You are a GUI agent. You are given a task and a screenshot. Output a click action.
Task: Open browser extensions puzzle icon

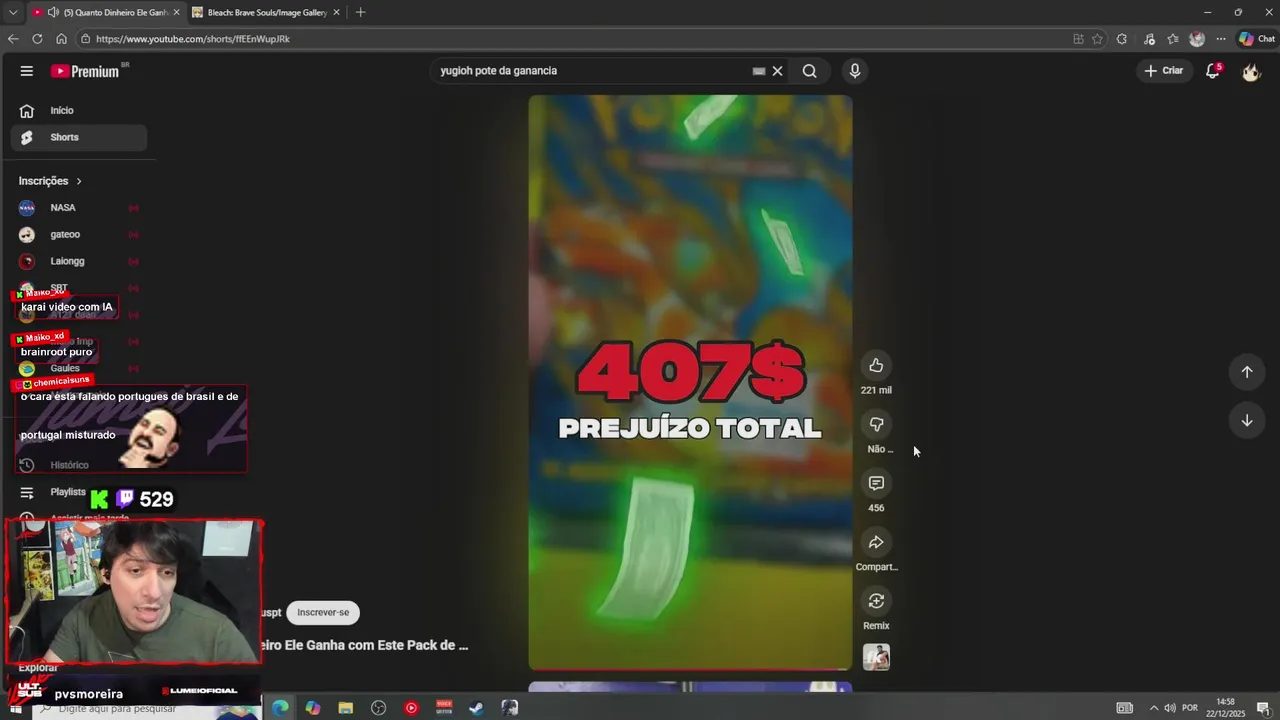click(x=1122, y=39)
